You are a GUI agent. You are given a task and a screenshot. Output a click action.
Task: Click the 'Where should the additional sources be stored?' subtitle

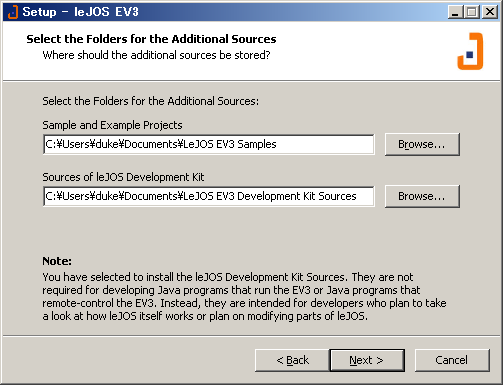pos(156,55)
